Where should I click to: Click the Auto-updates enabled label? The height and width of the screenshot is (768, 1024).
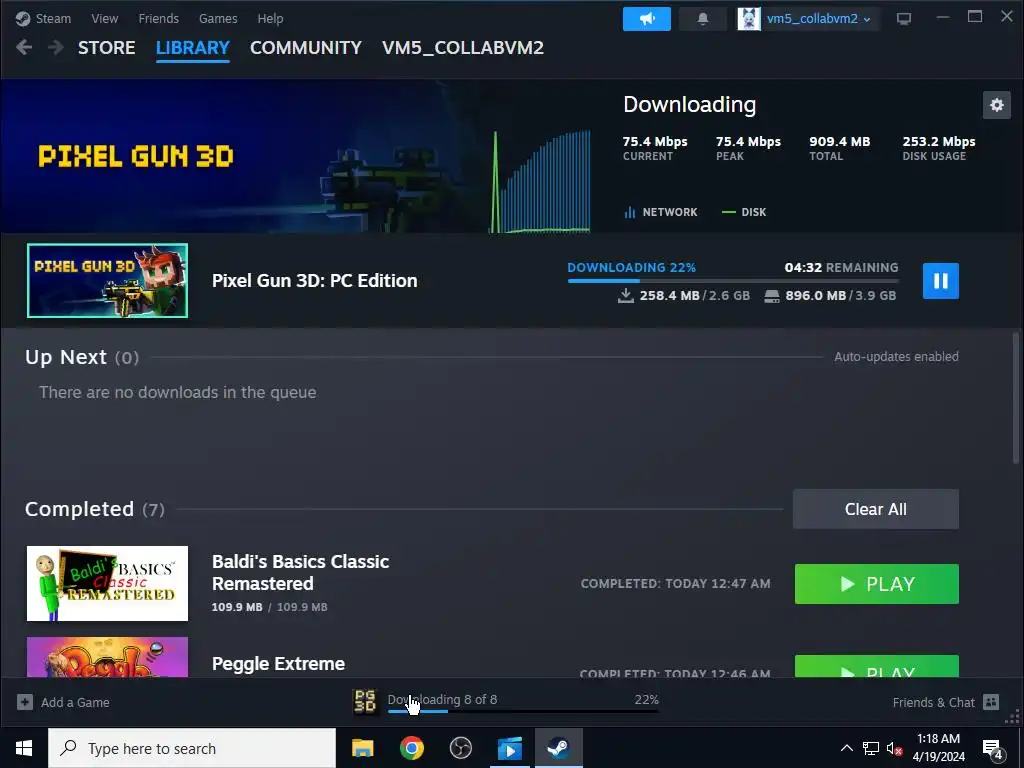(x=896, y=357)
